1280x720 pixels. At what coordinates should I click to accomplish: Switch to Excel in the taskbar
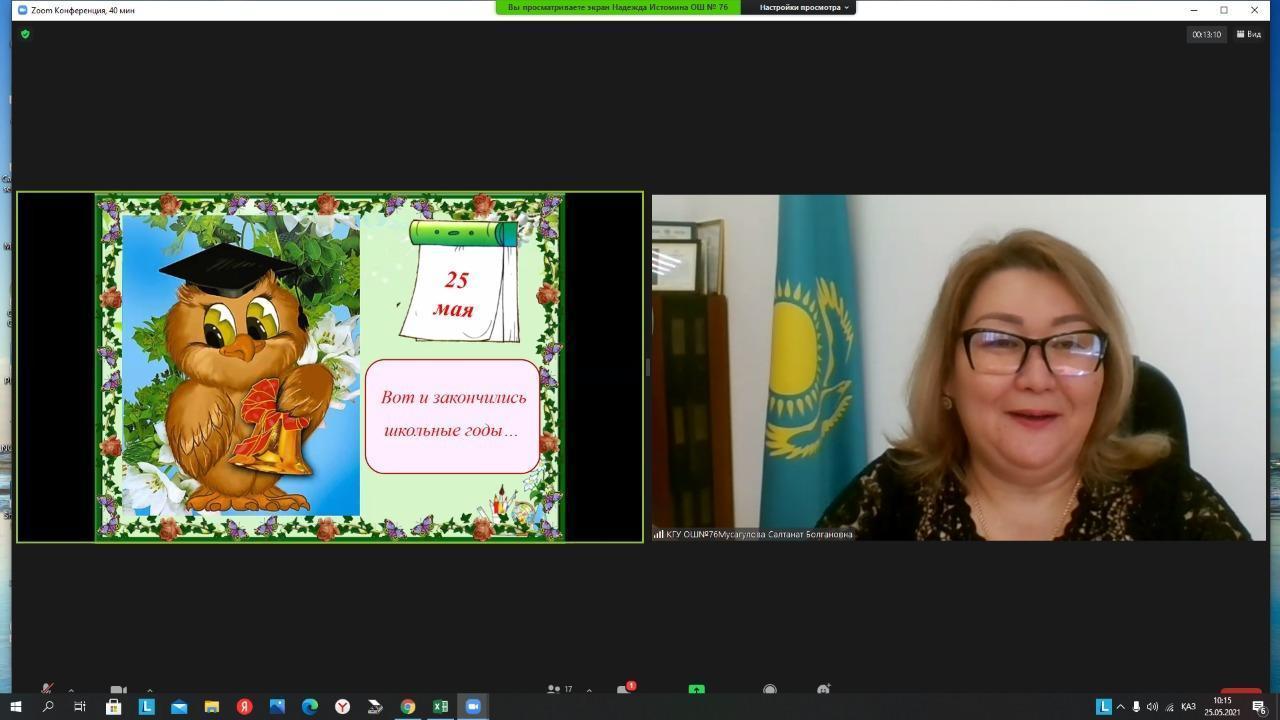[x=440, y=707]
